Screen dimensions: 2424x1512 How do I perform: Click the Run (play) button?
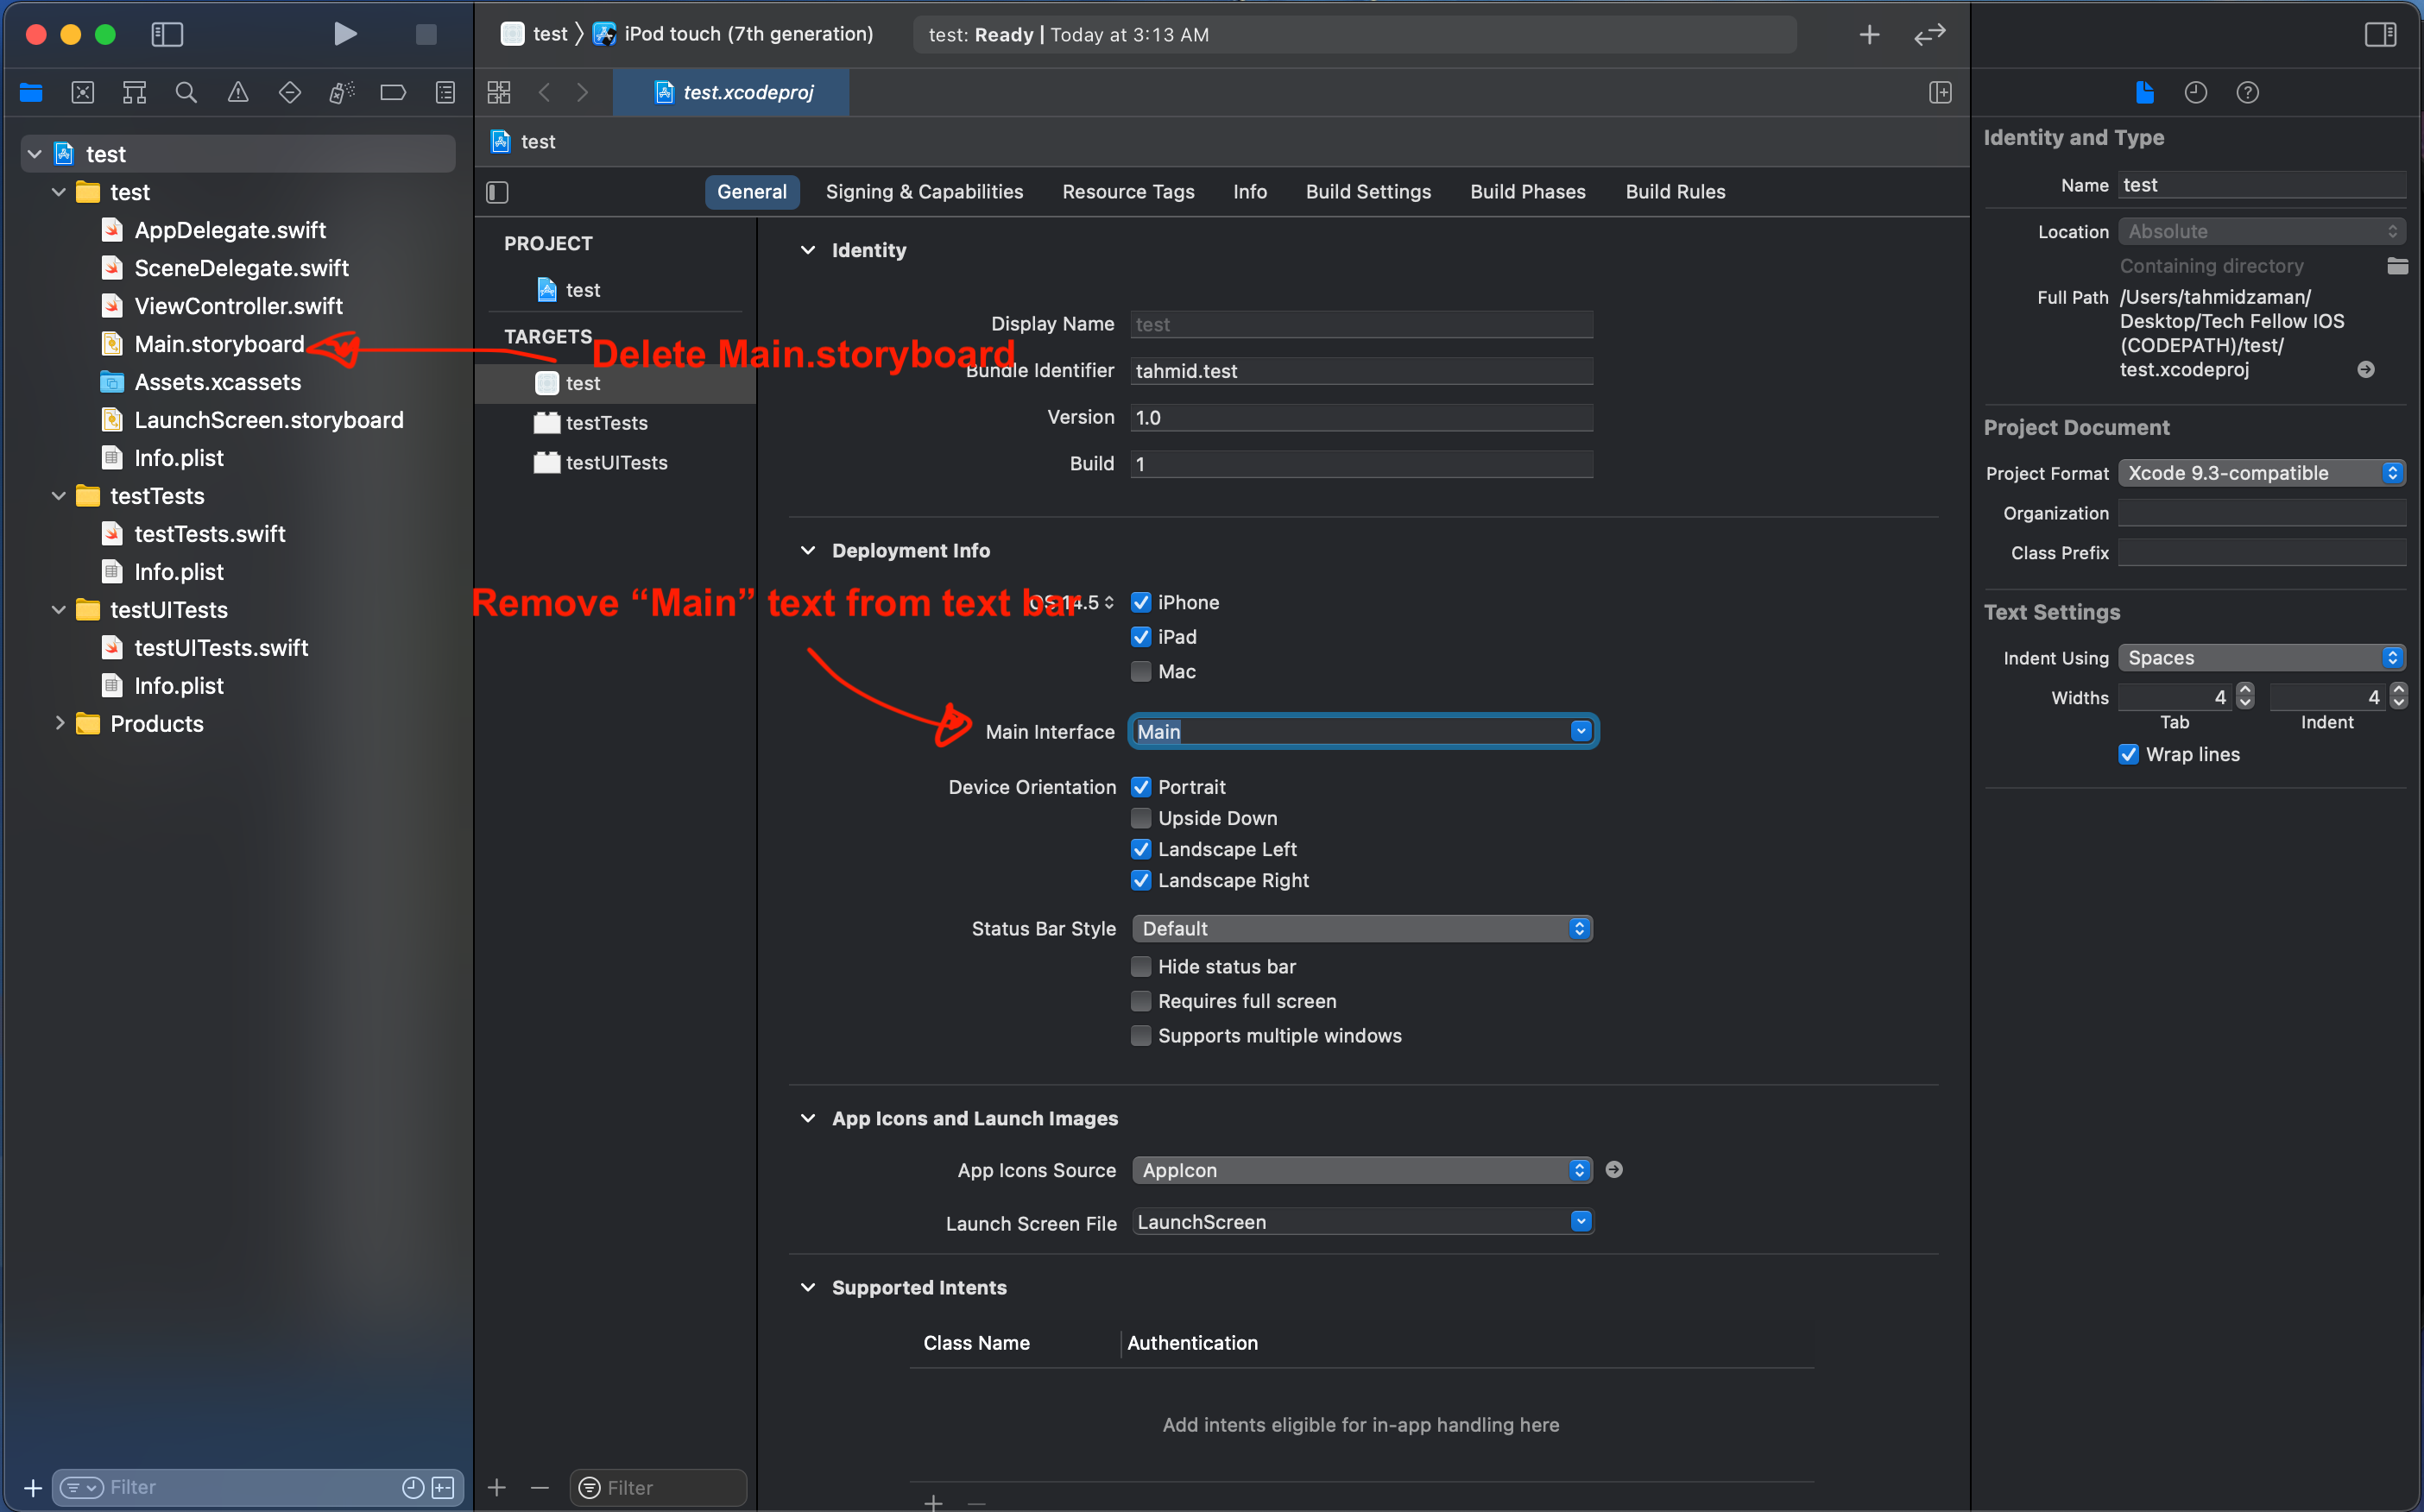coord(344,34)
